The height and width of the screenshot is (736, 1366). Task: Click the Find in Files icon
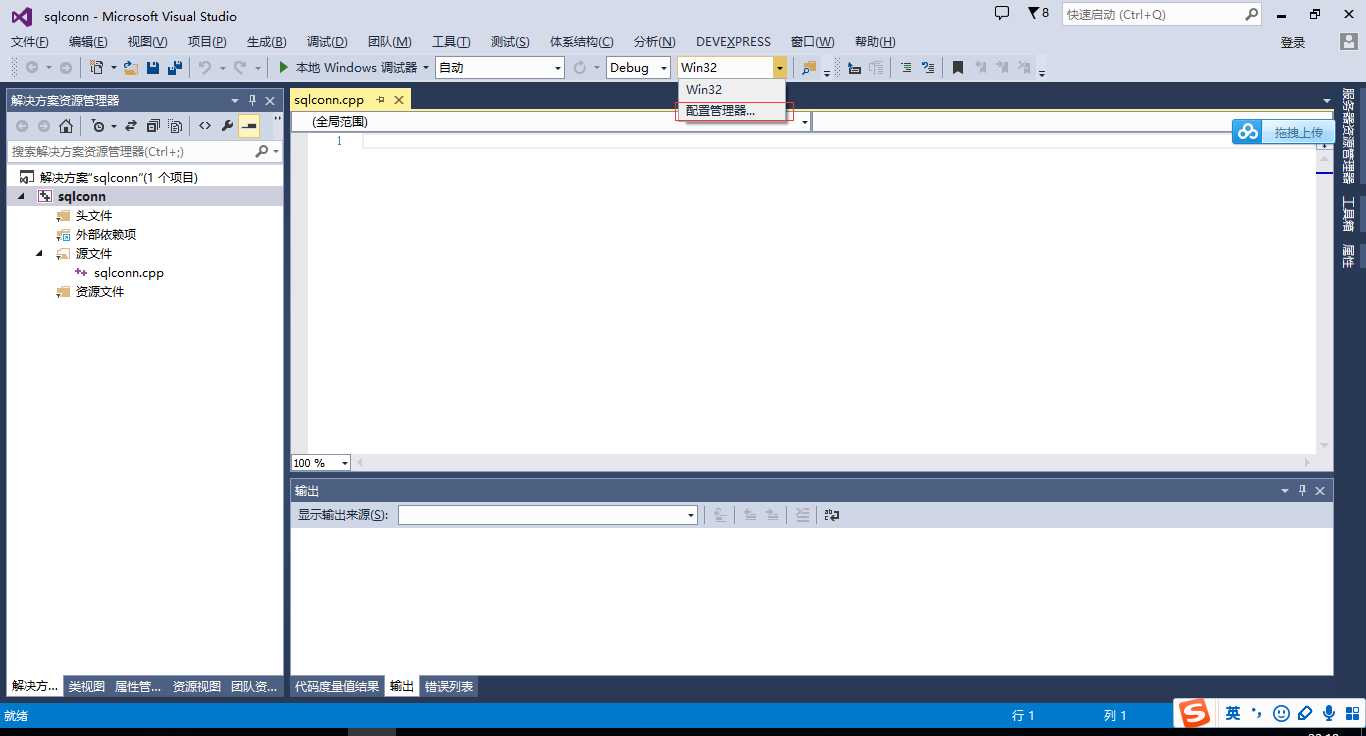tap(808, 68)
